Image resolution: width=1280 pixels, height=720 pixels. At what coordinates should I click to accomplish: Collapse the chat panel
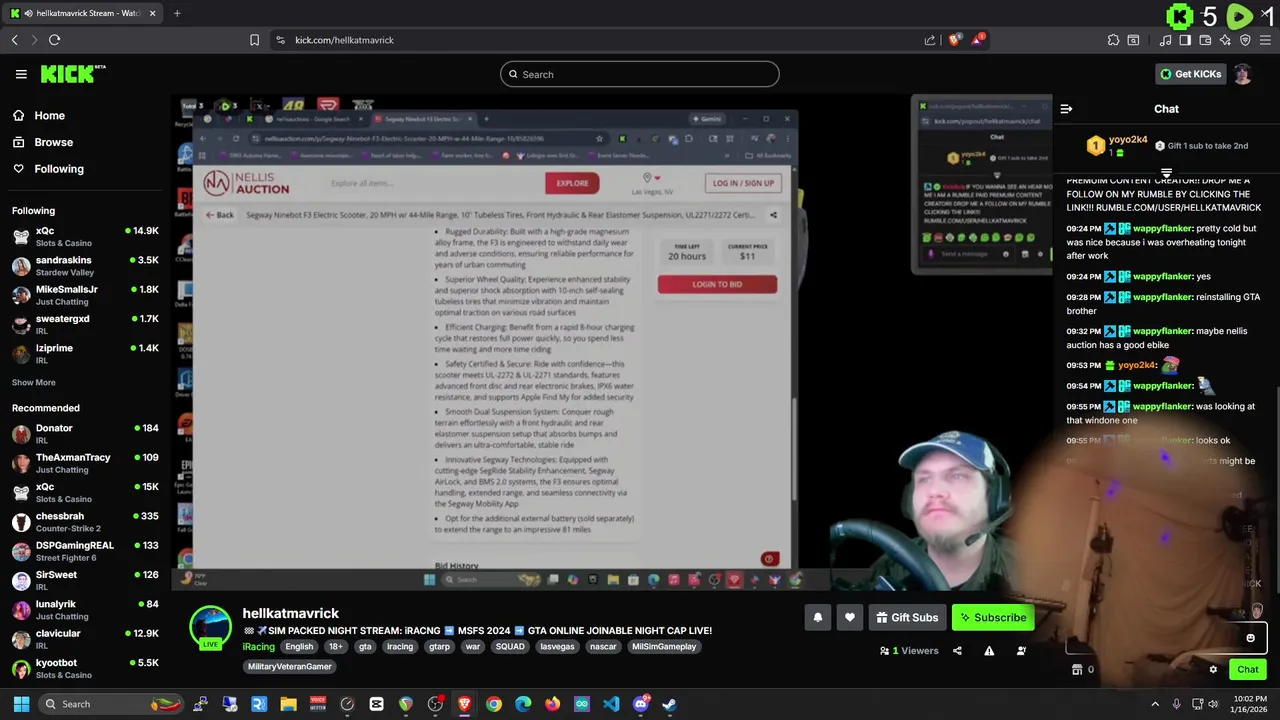[1066, 109]
